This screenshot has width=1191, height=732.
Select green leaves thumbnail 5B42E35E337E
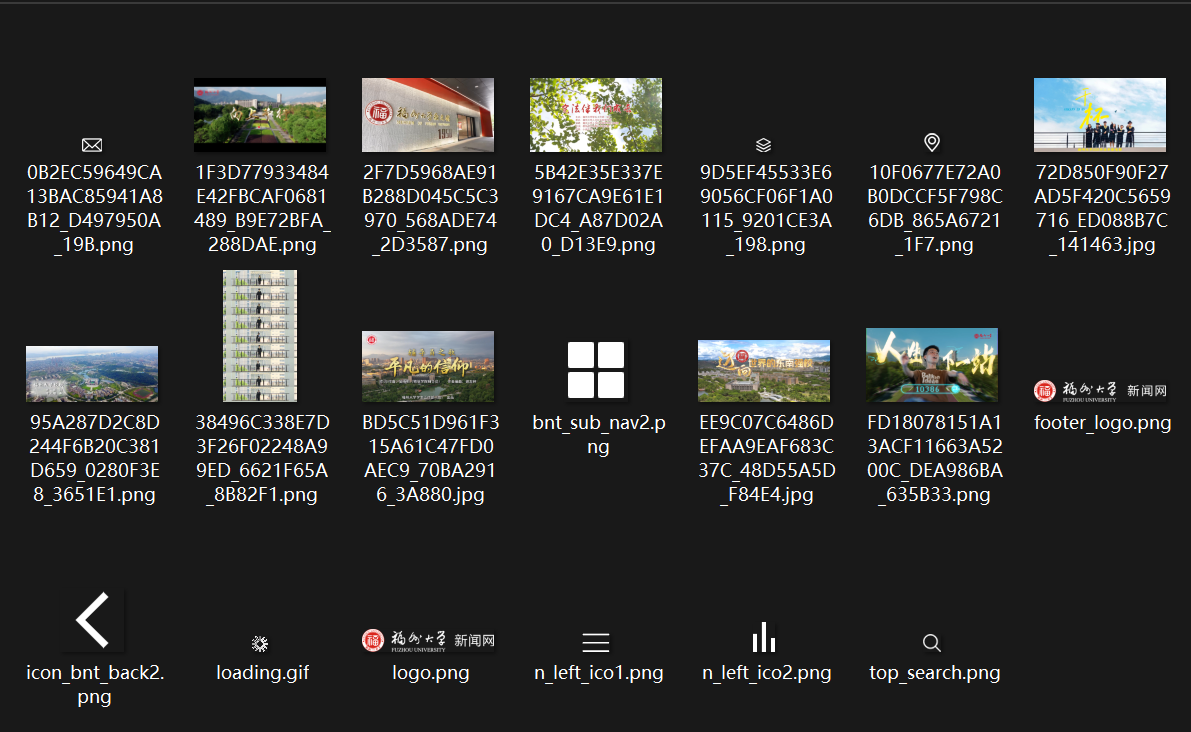pyautogui.click(x=596, y=115)
